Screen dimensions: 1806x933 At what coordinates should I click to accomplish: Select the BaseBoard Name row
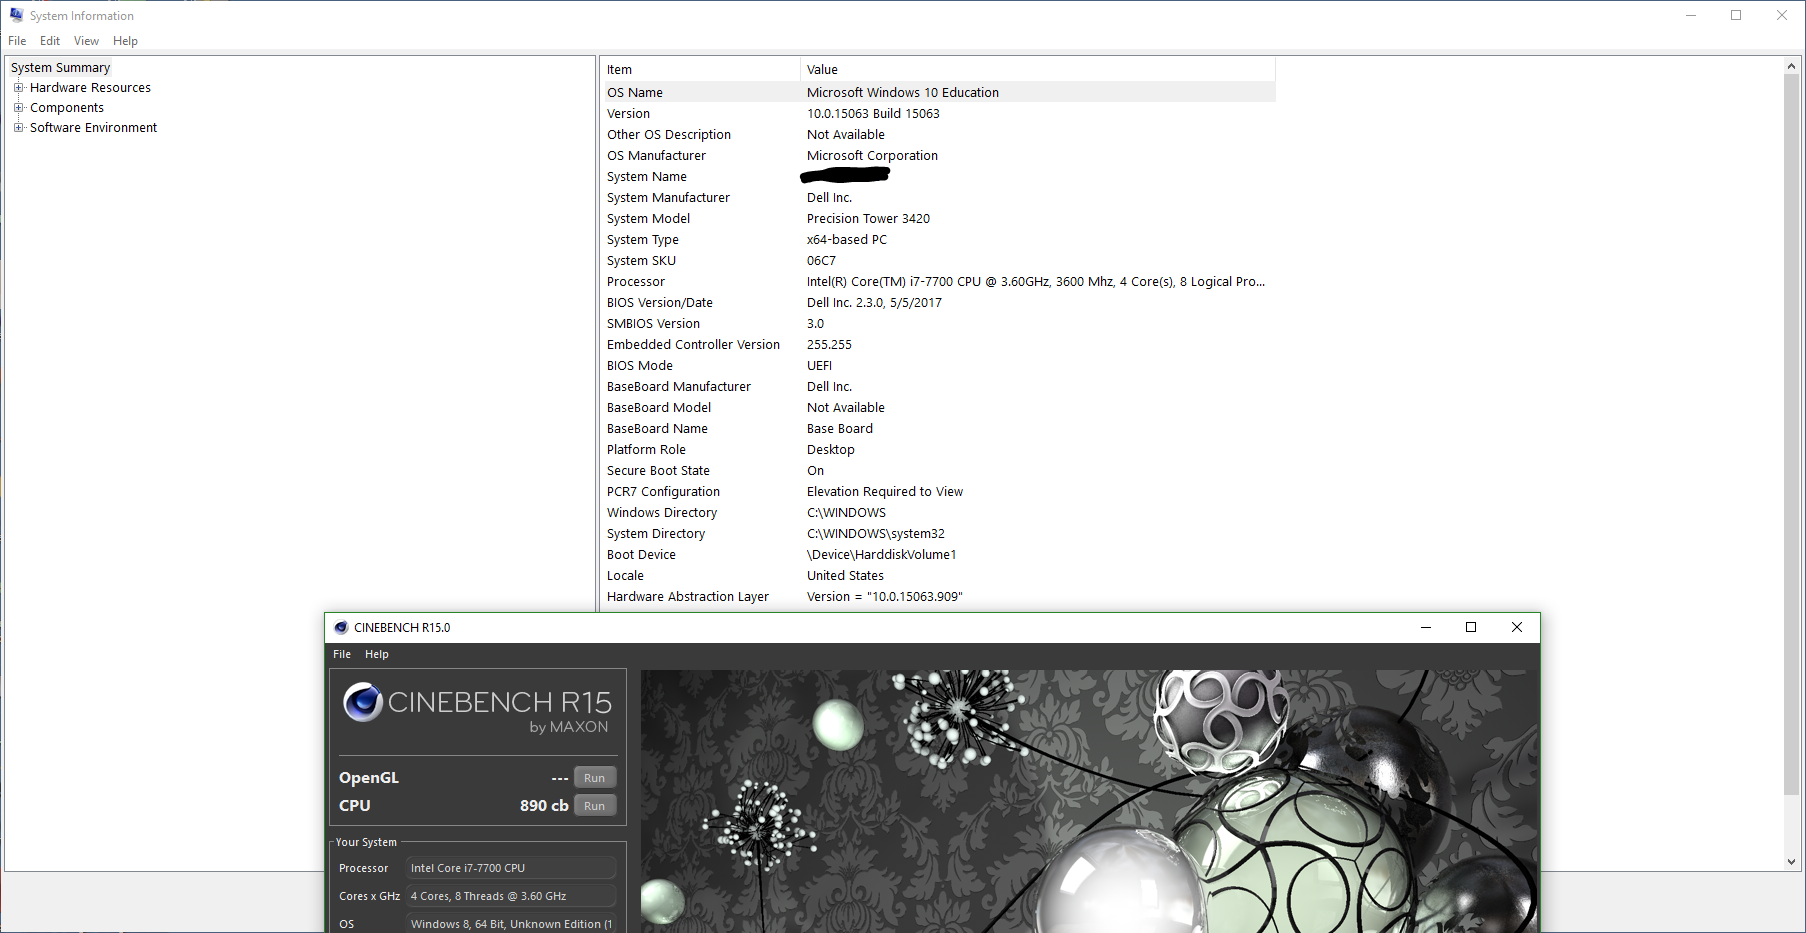pos(938,429)
